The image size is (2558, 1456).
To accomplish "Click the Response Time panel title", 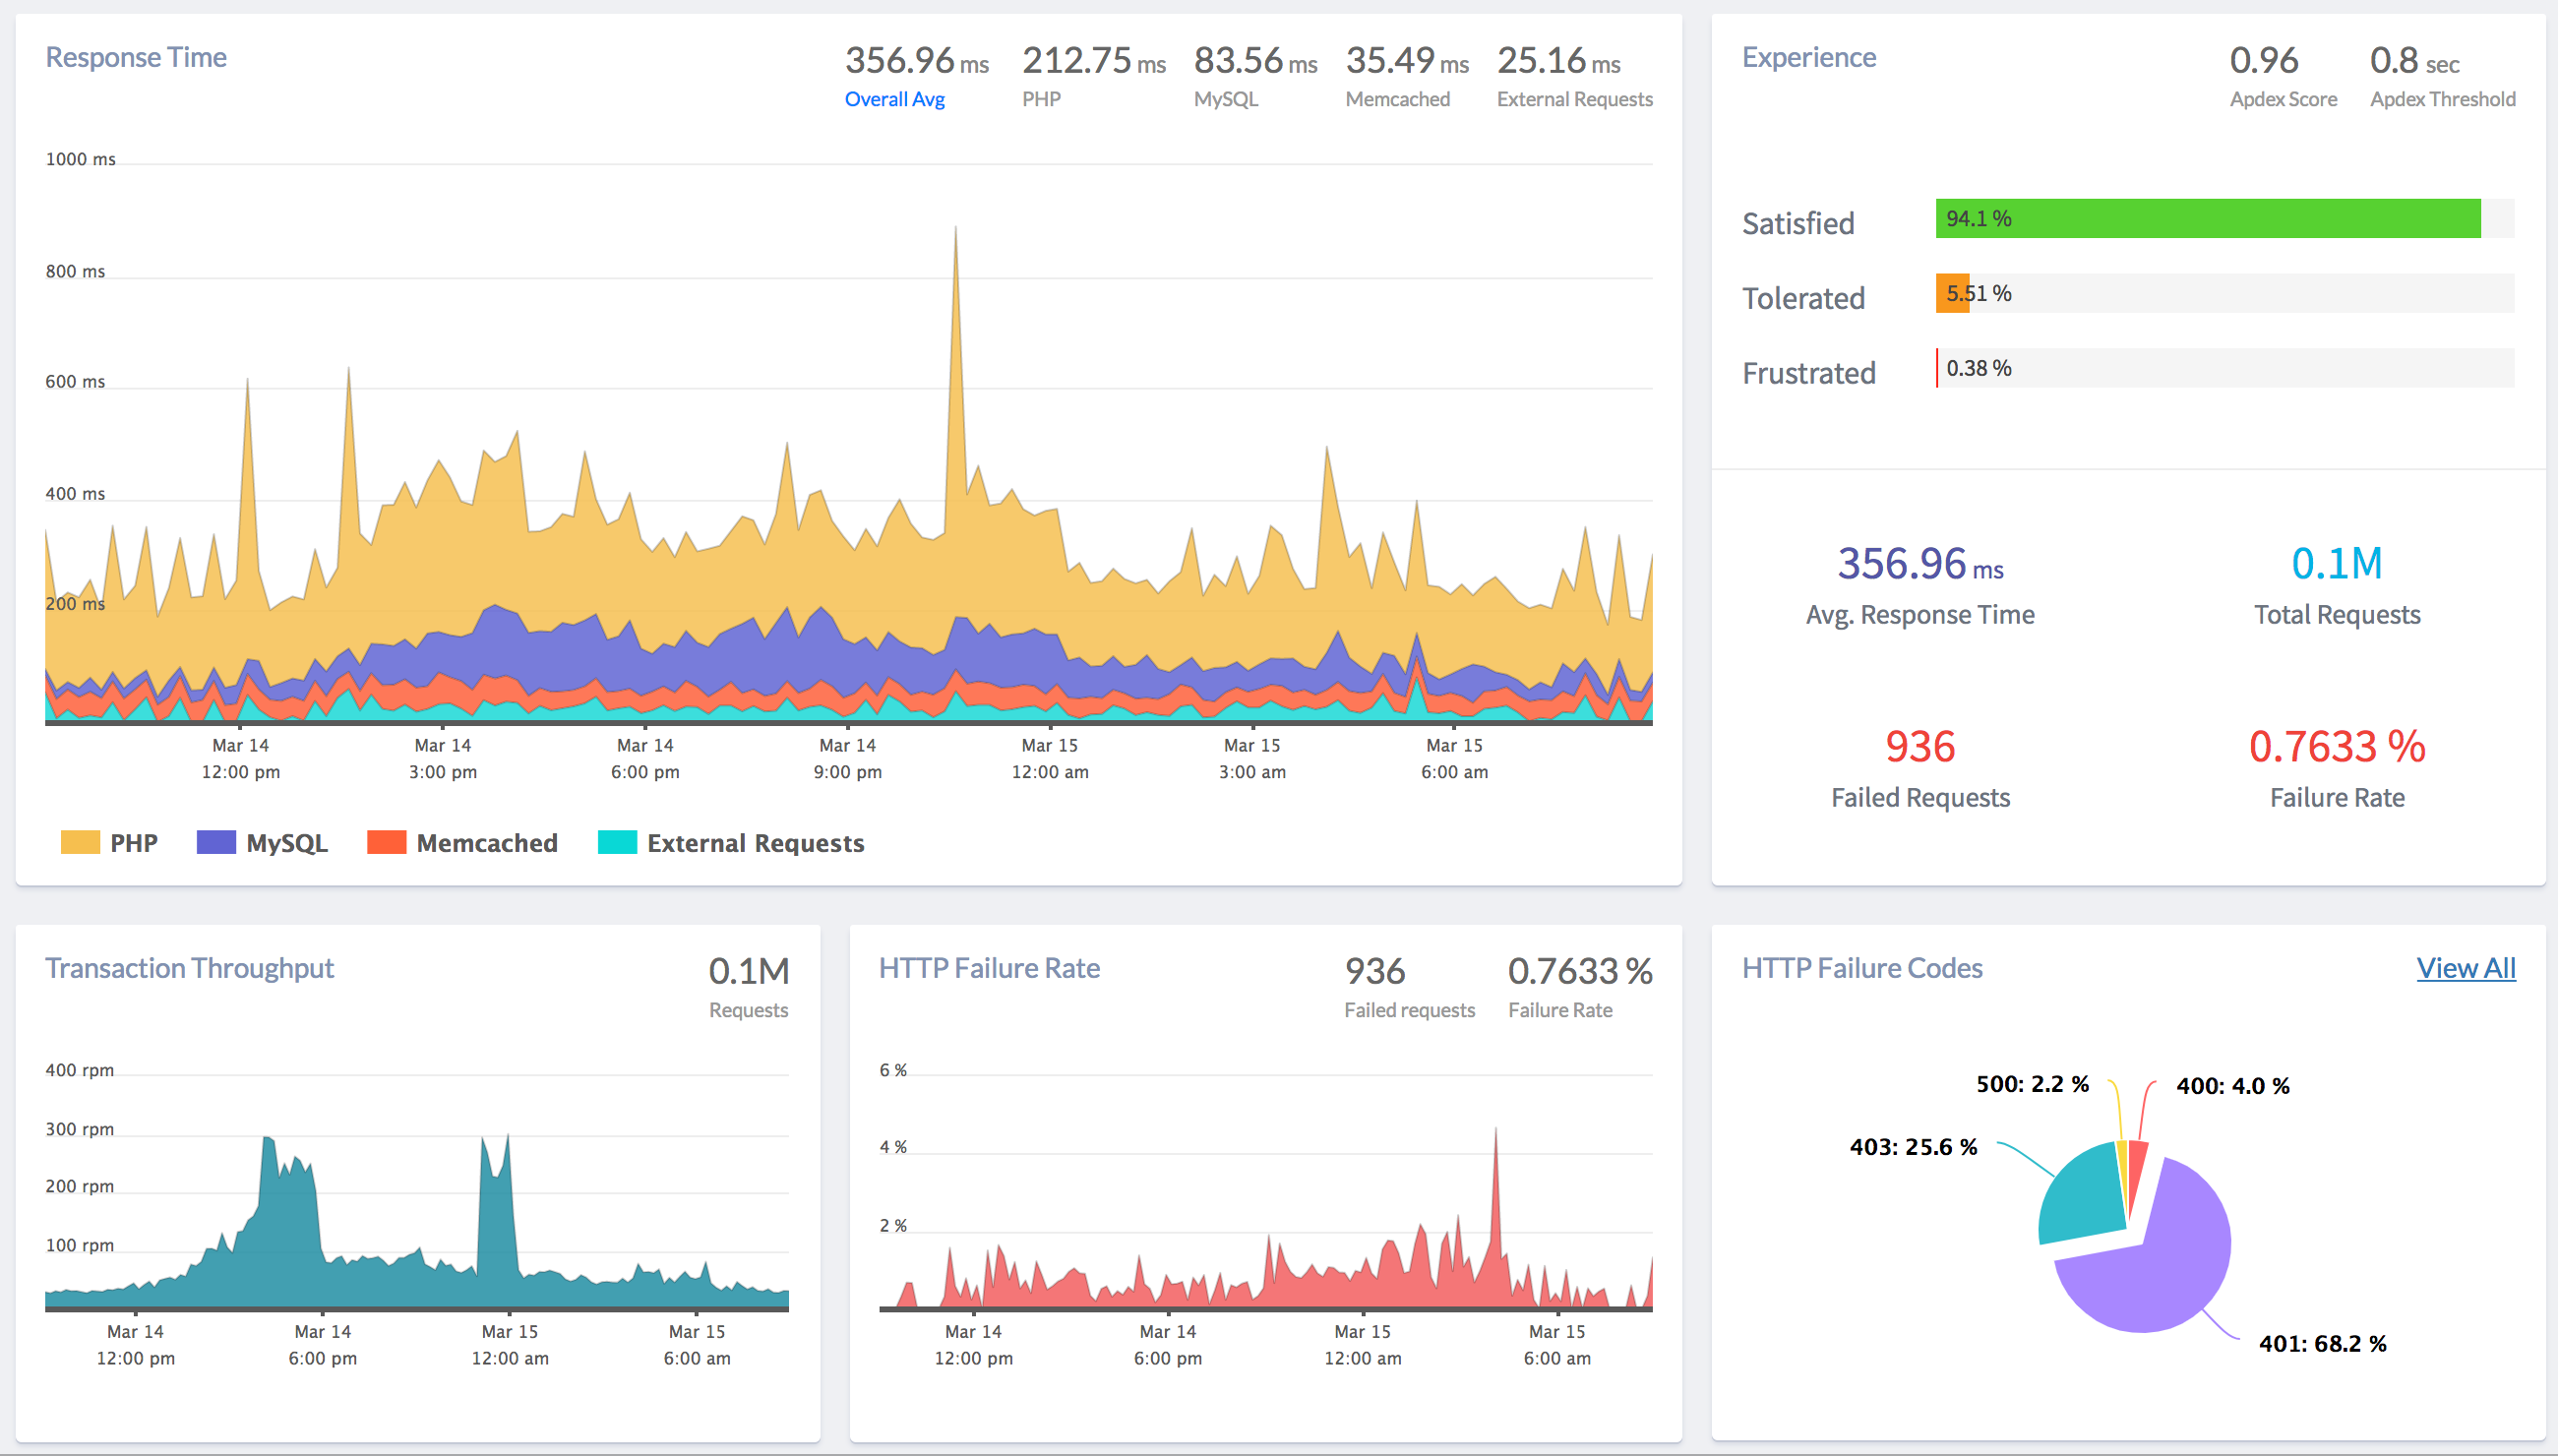I will point(136,57).
